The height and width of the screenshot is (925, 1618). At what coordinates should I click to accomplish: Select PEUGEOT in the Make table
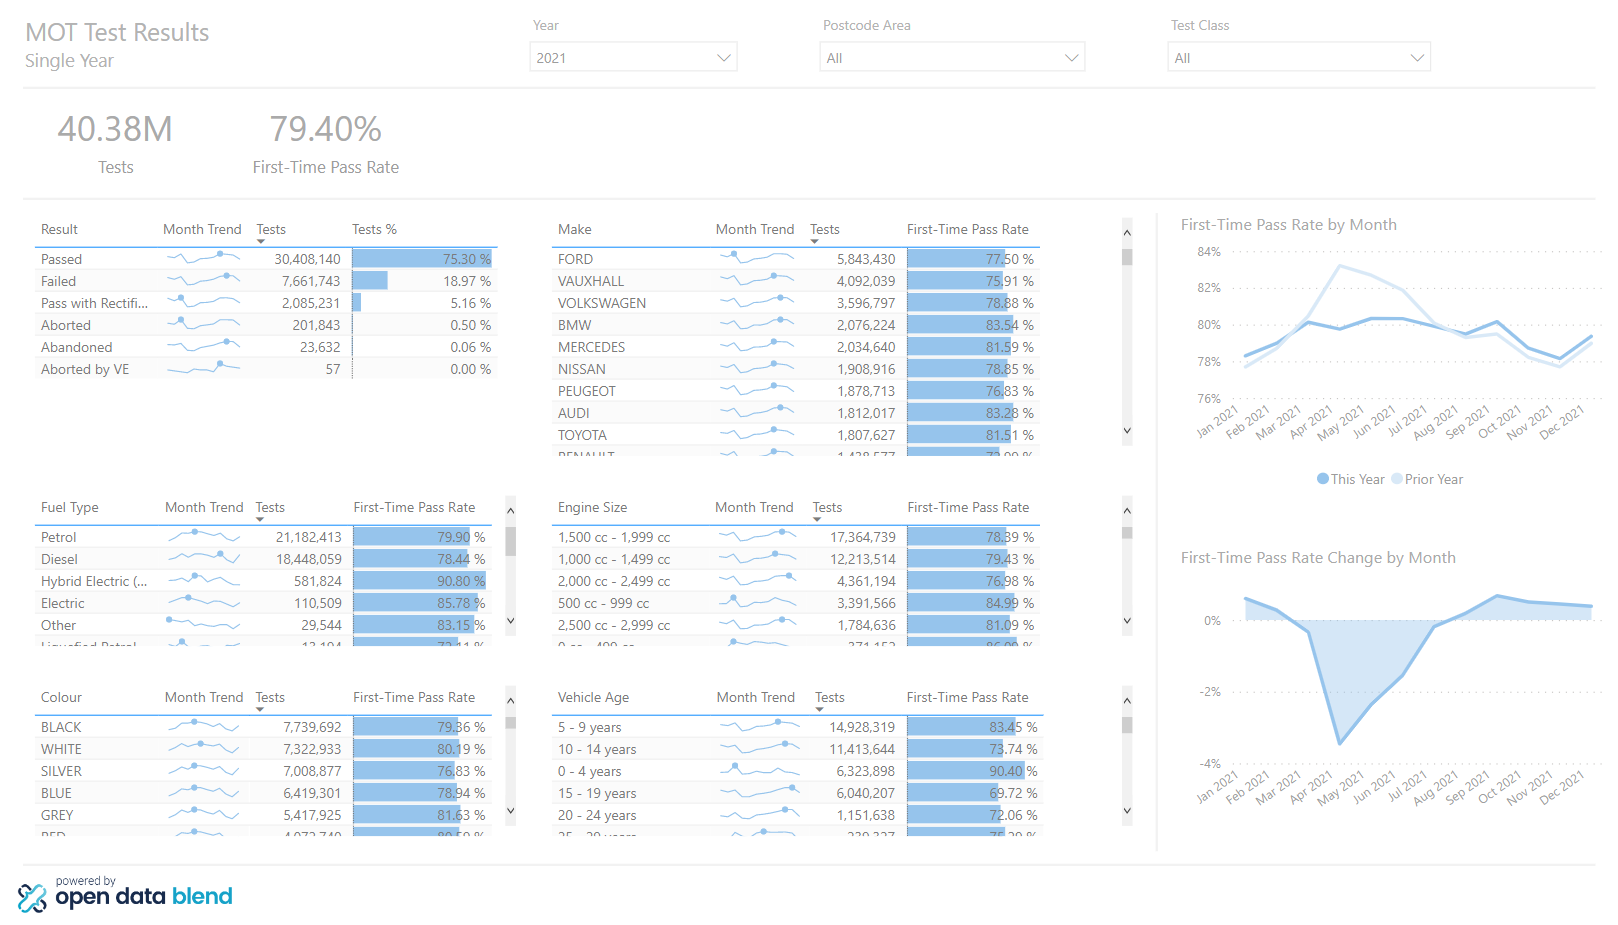(x=796, y=391)
